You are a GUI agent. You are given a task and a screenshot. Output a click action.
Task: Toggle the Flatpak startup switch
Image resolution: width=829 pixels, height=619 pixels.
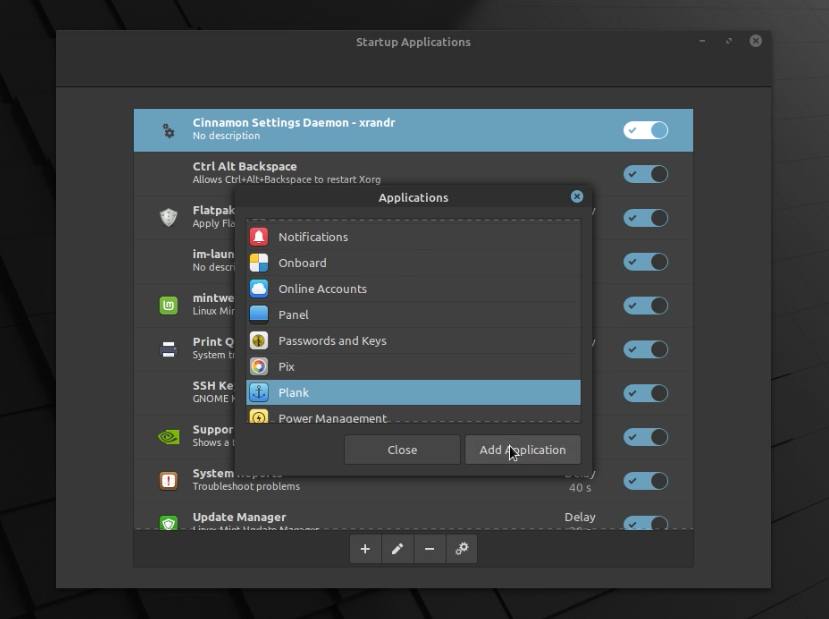(645, 218)
